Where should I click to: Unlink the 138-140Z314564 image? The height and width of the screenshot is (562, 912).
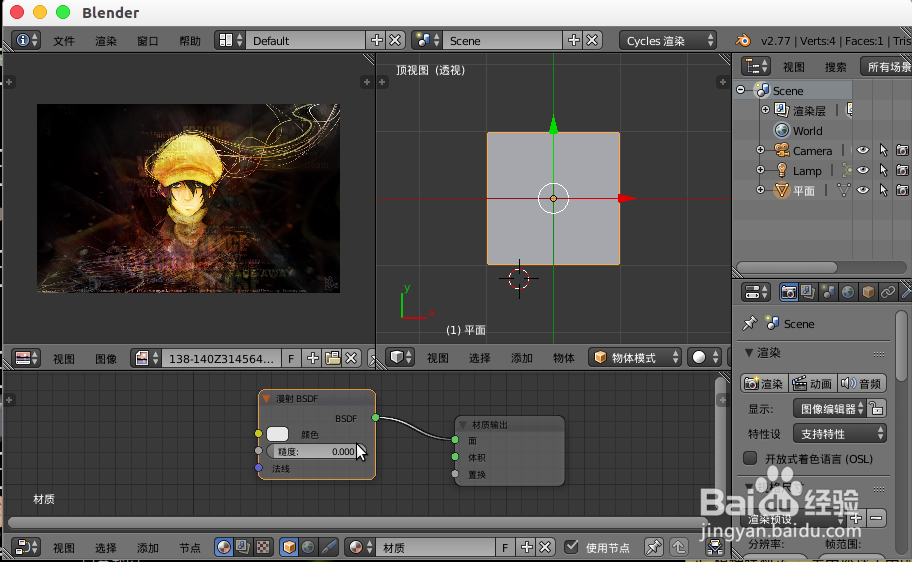tap(351, 358)
